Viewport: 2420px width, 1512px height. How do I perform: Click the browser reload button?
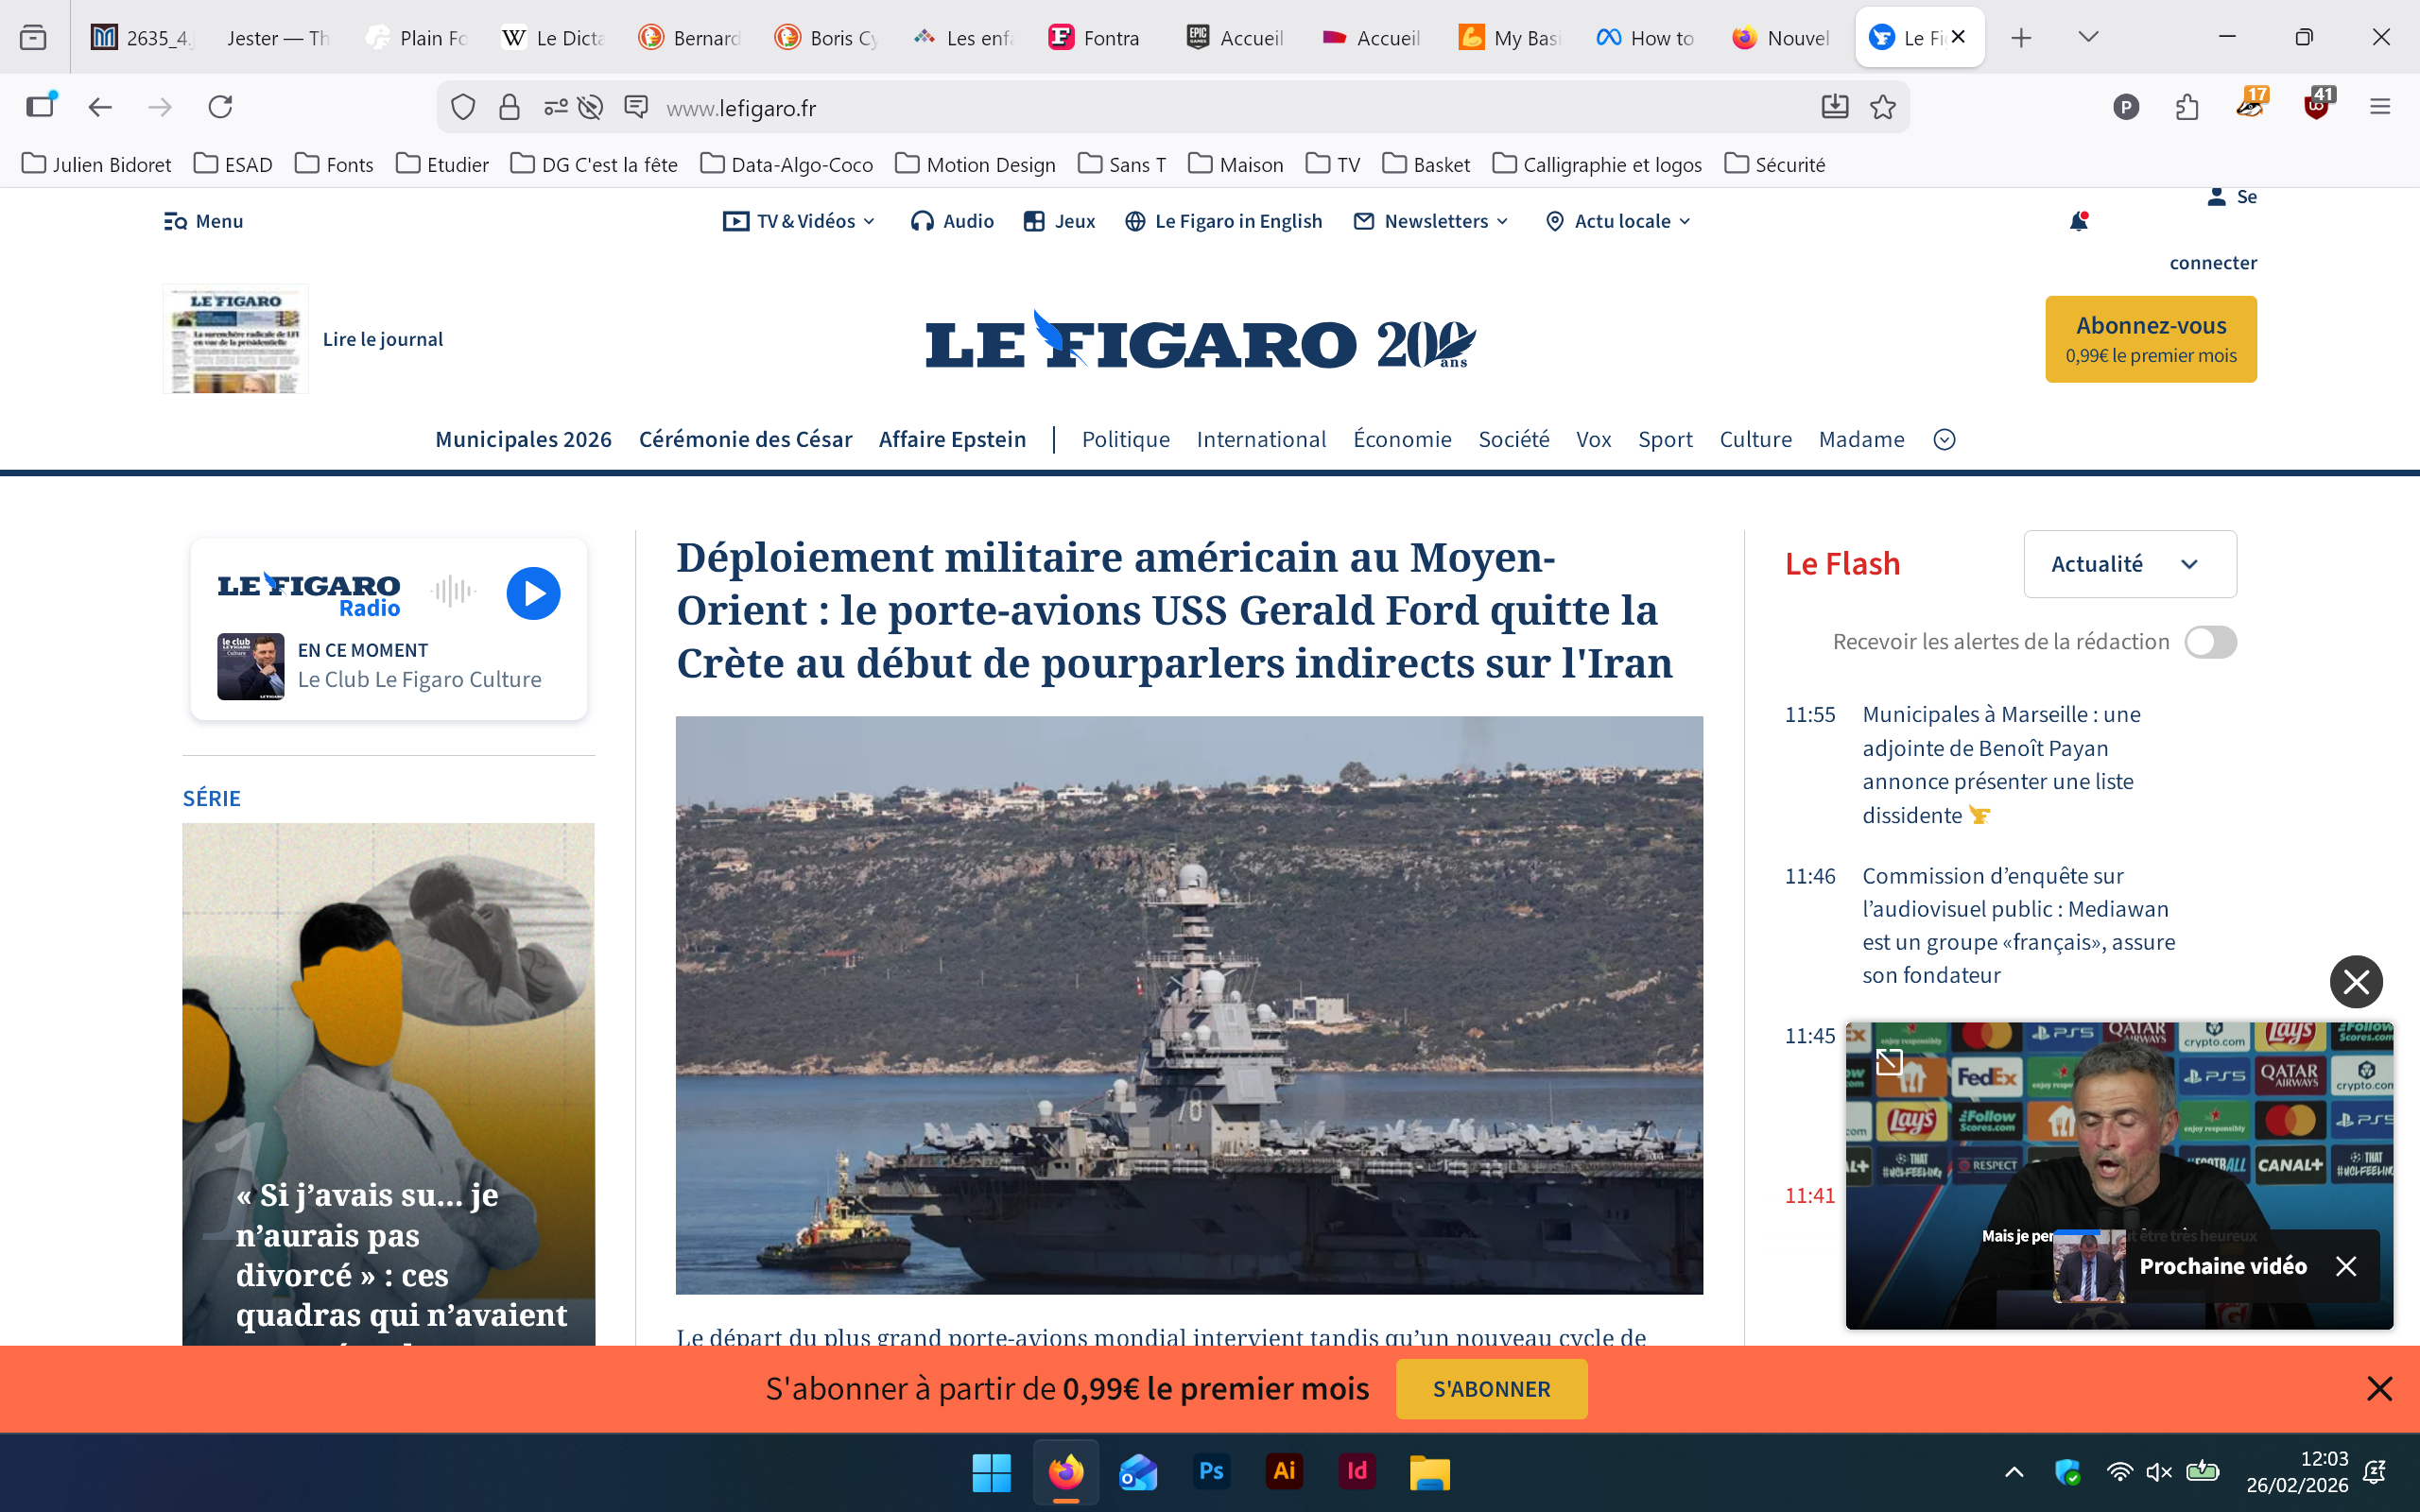pyautogui.click(x=220, y=107)
